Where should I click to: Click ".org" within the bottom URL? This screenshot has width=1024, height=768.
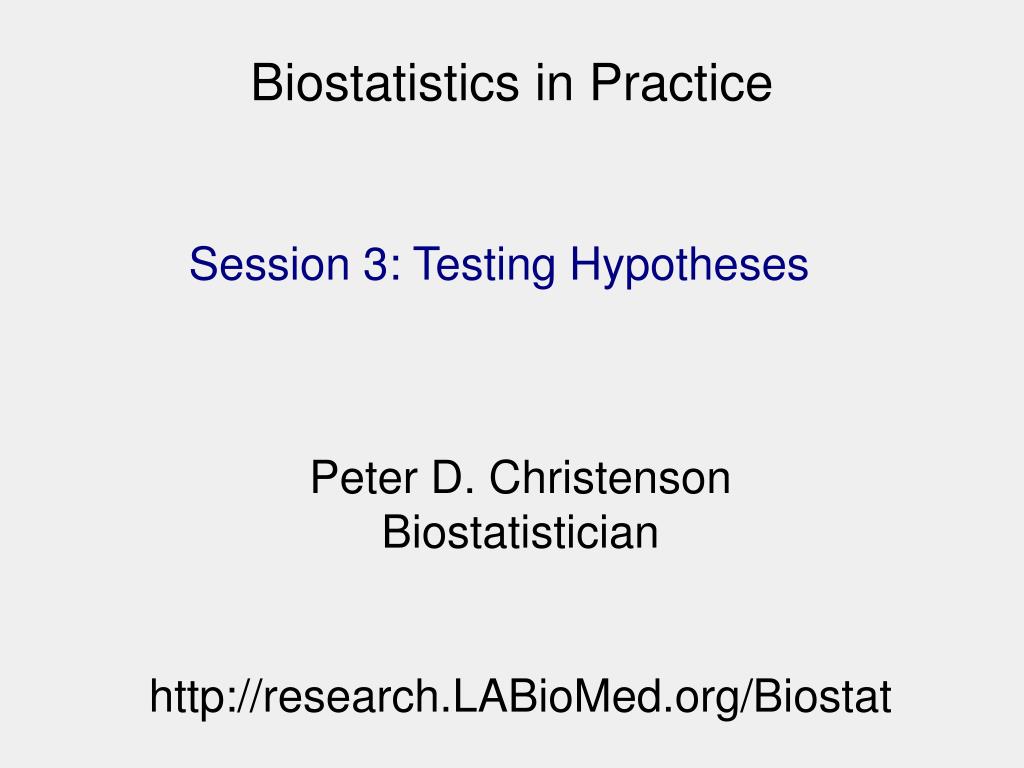point(703,699)
